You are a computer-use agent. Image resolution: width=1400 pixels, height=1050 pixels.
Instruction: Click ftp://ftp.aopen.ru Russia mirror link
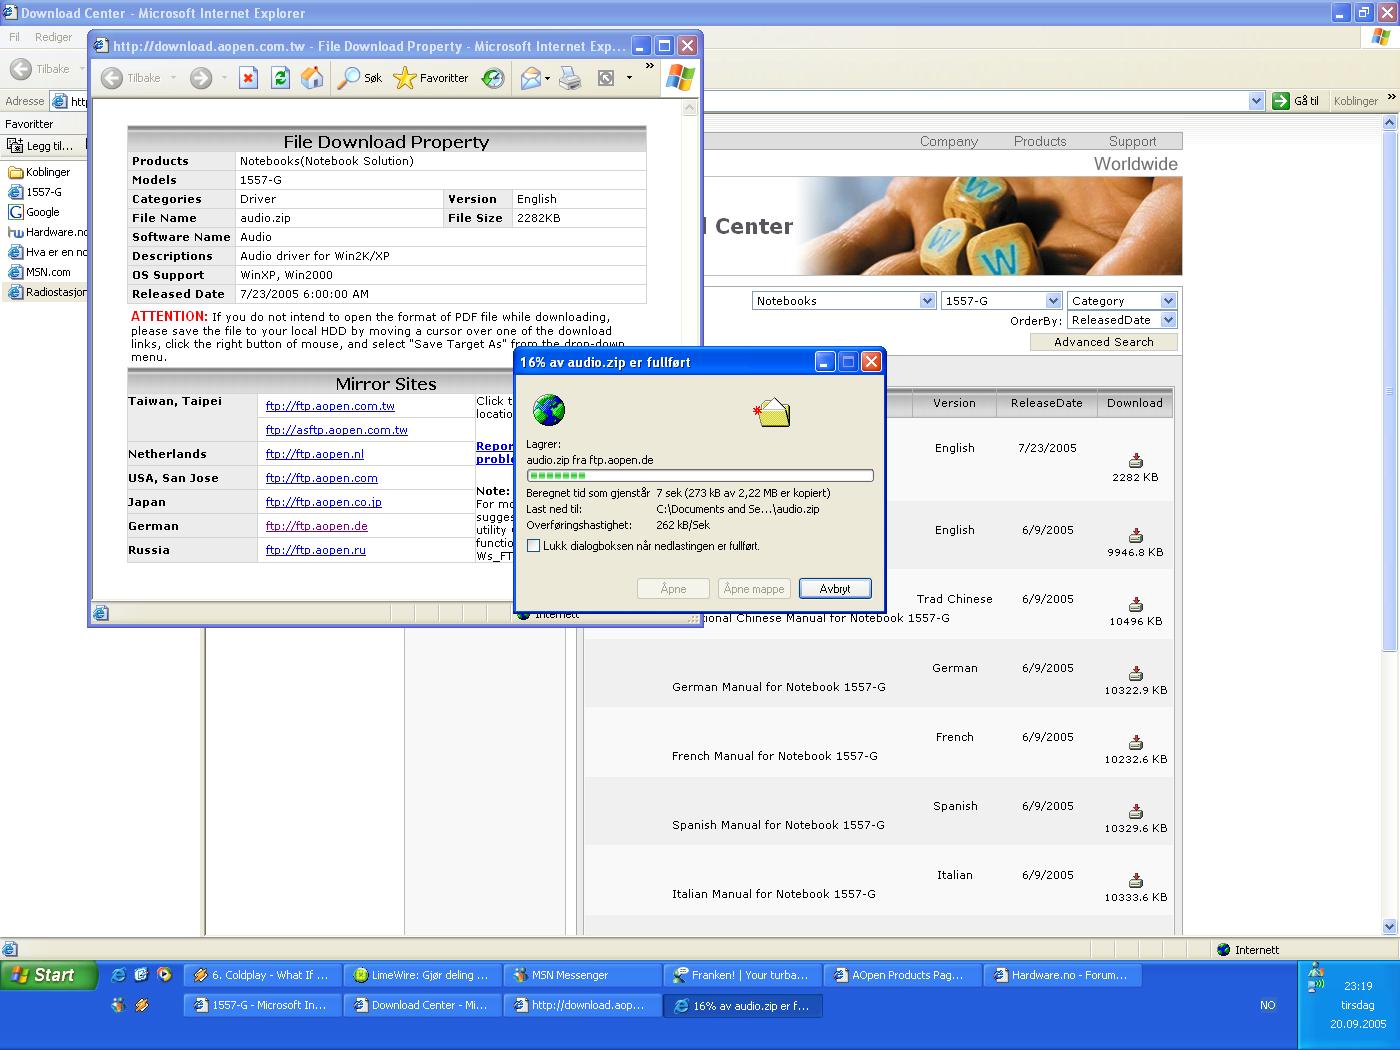point(315,550)
